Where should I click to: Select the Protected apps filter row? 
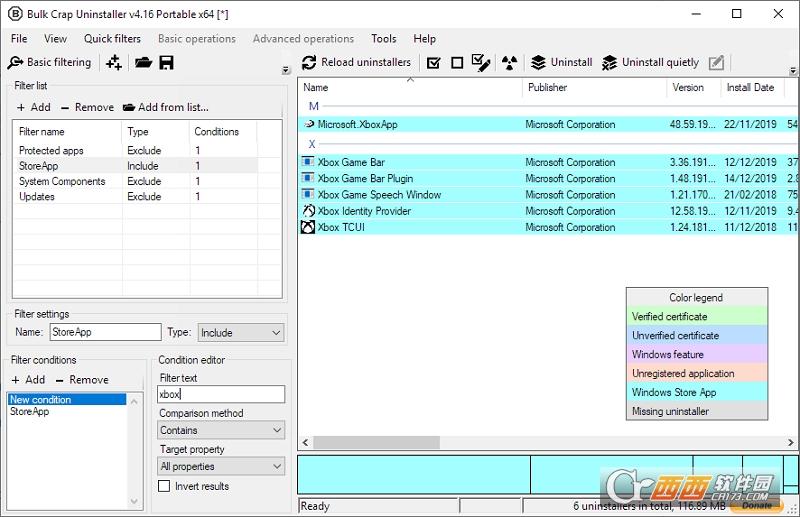tap(137, 150)
